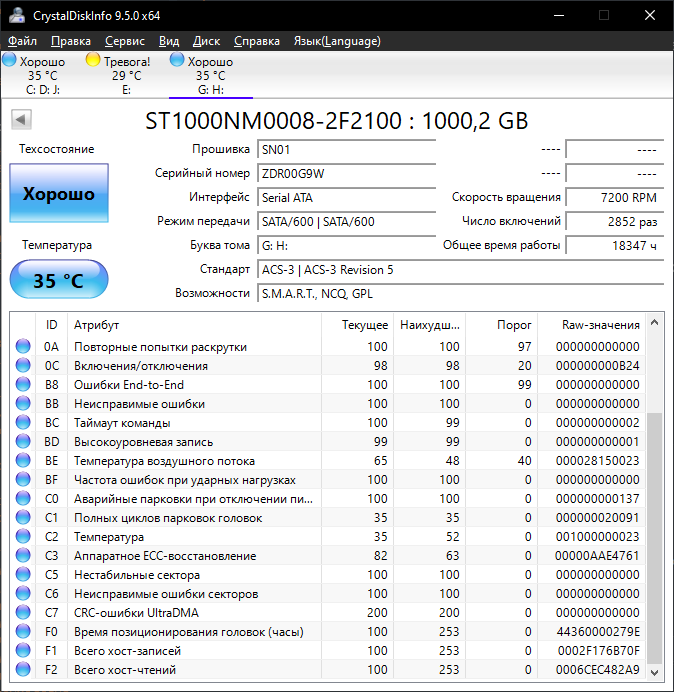Click the Текущее column header
Screen dimensions: 674x692
click(358, 325)
